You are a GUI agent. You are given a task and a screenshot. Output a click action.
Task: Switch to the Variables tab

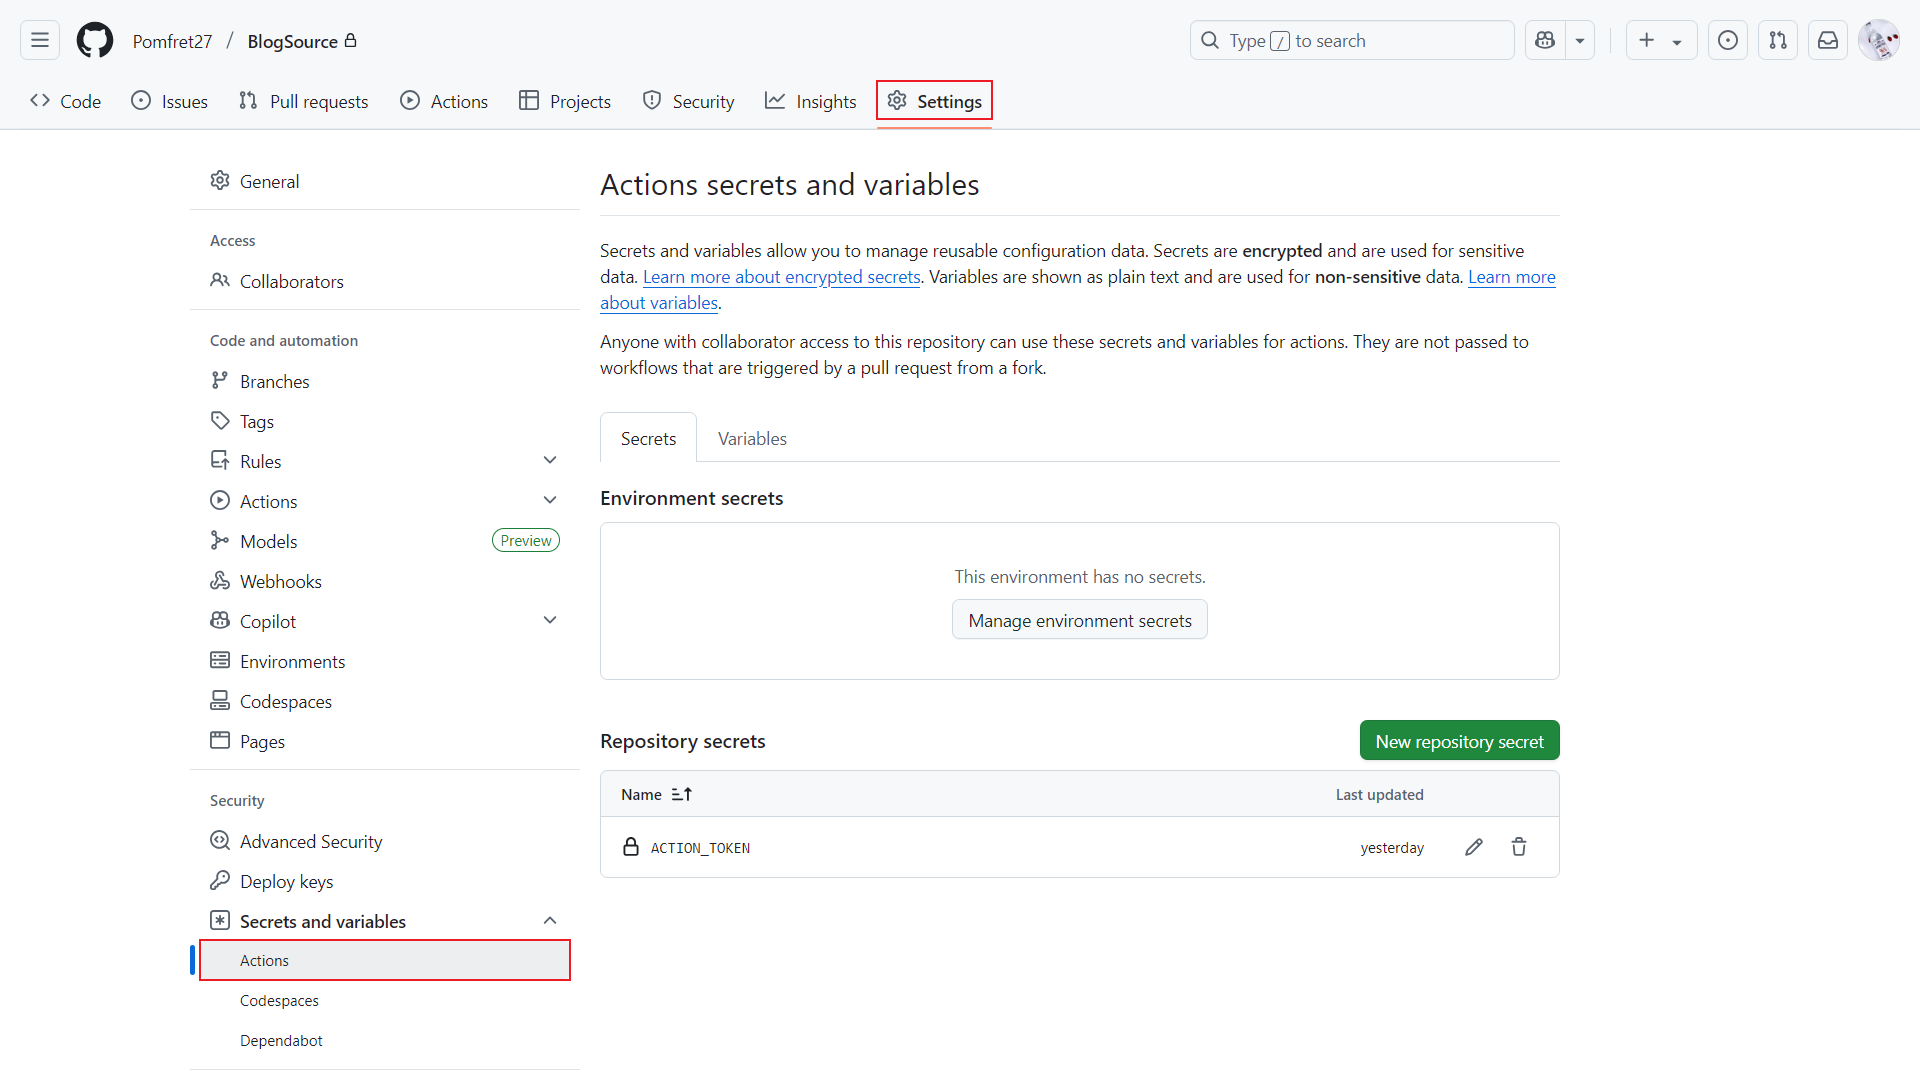pyautogui.click(x=752, y=439)
